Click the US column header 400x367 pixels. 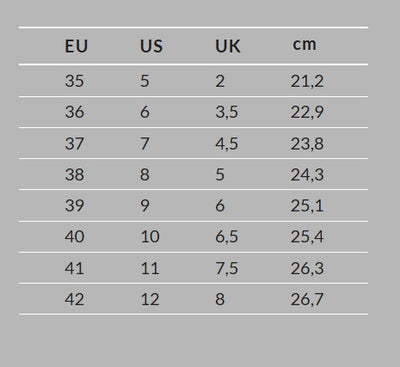click(151, 46)
